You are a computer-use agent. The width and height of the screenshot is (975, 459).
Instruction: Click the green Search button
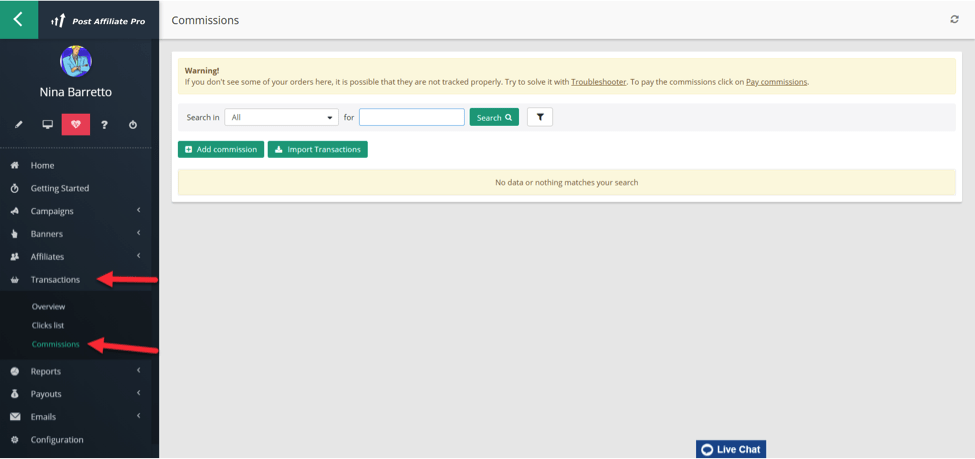point(494,117)
